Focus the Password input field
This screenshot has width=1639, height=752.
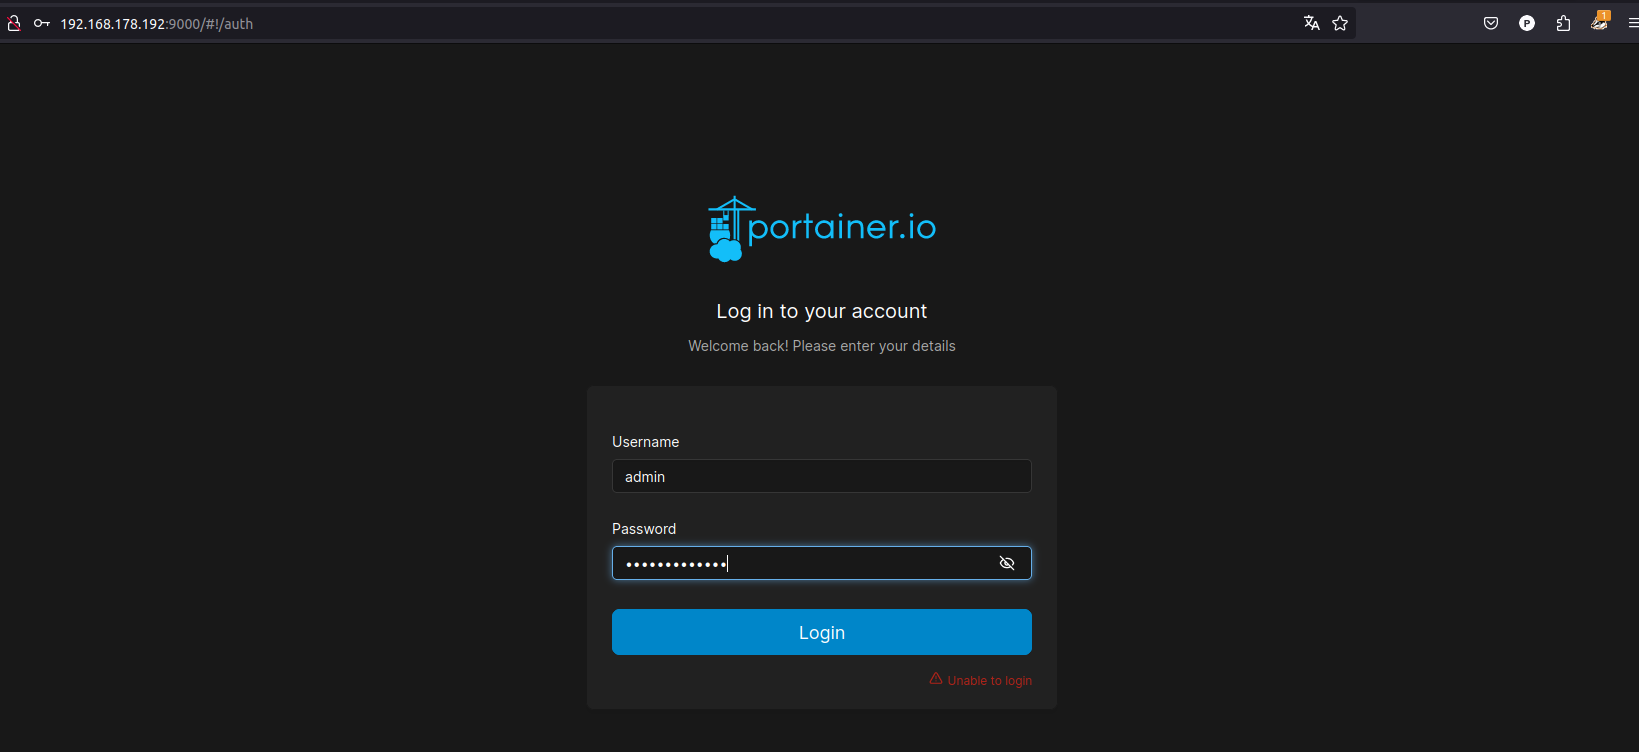(800, 563)
